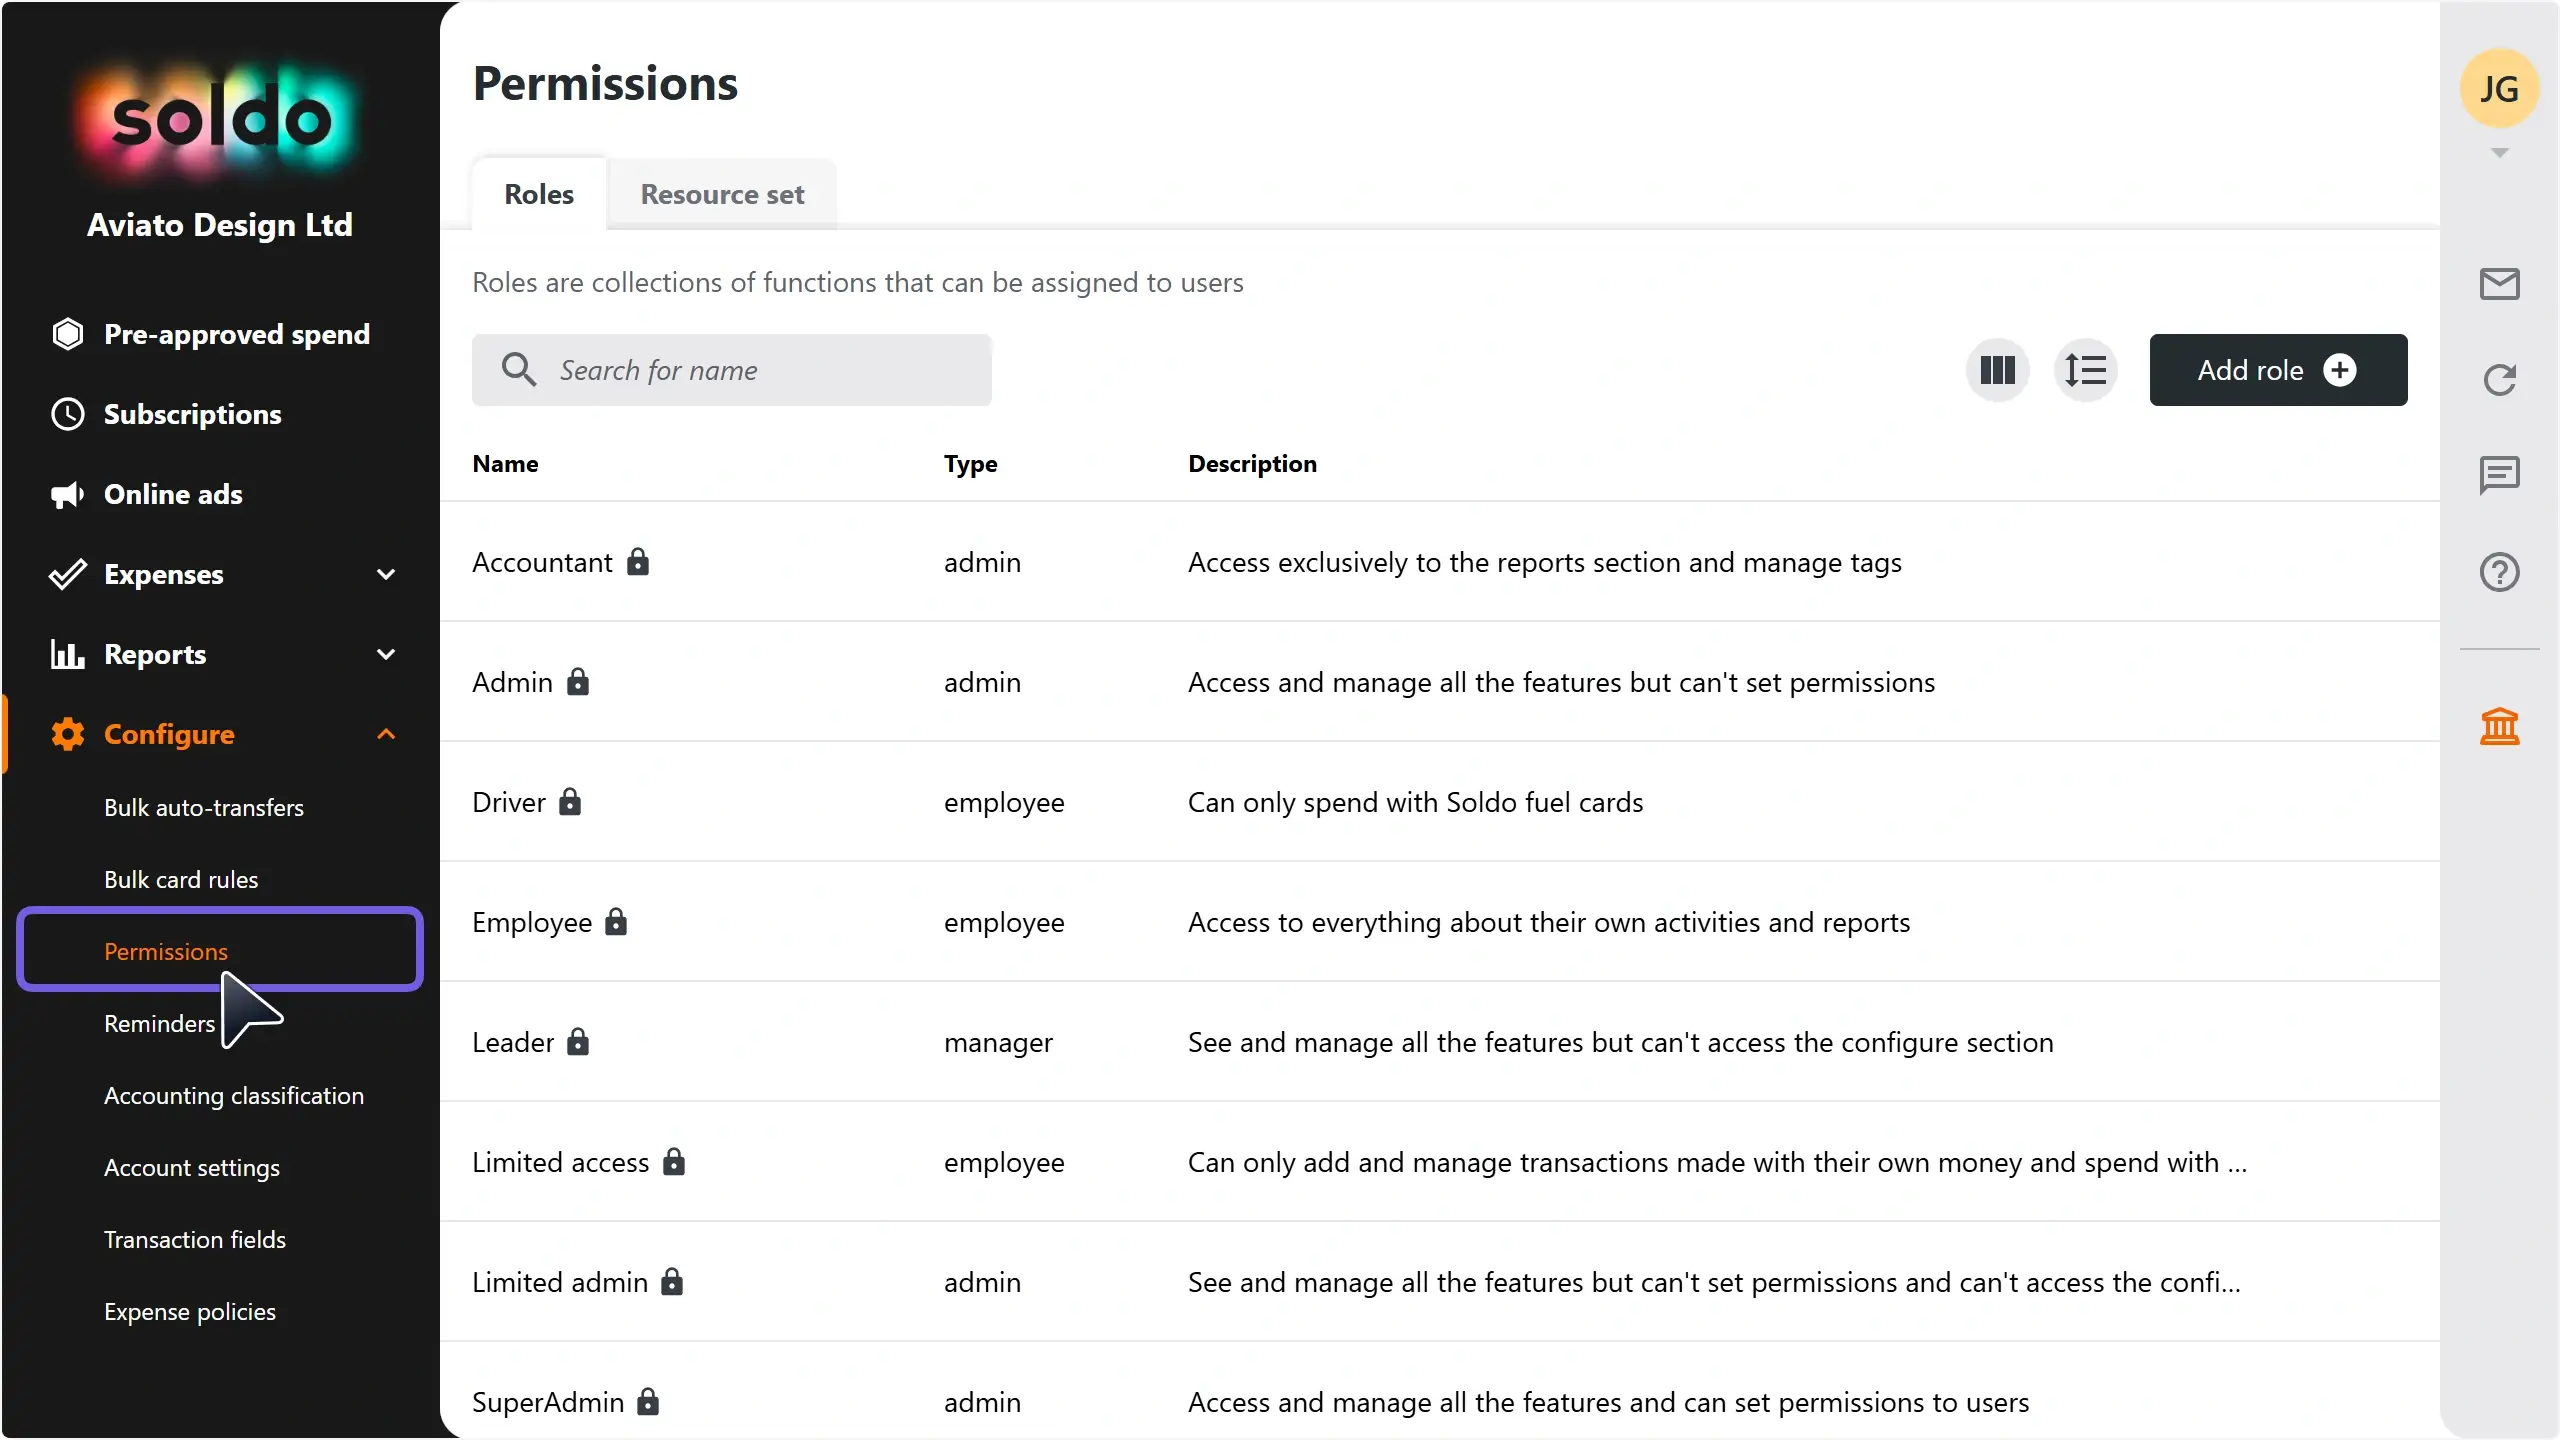Click the lock icon beside Limited admin

coord(672,1282)
